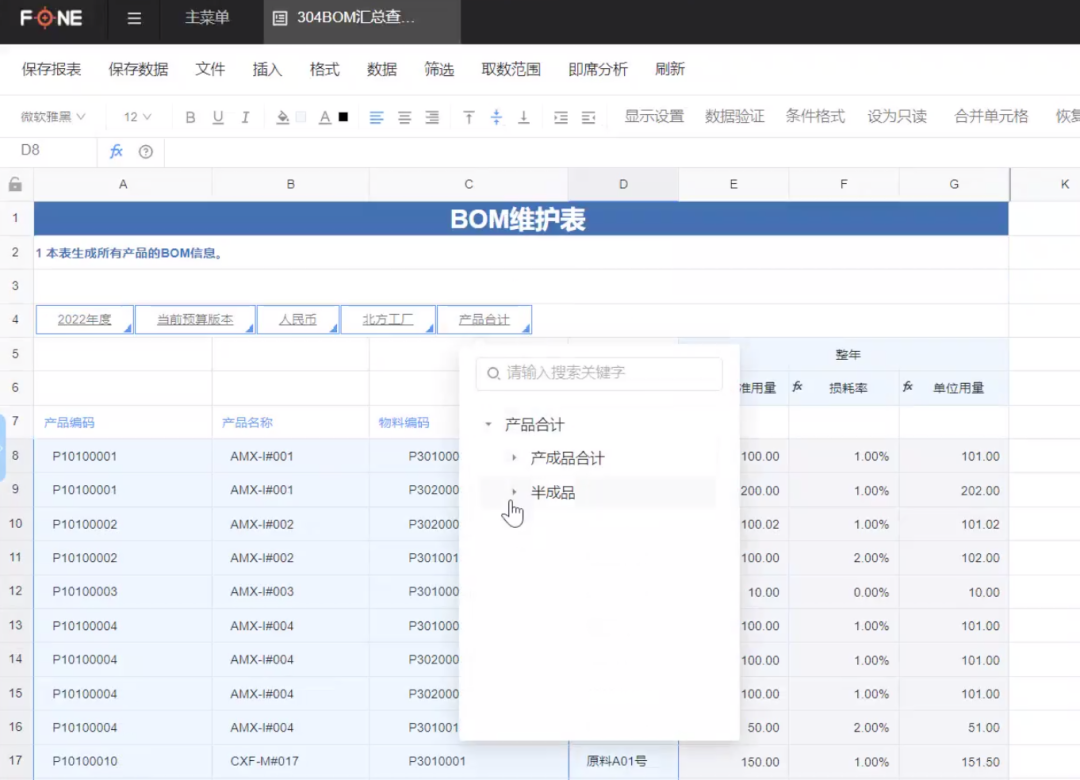This screenshot has width=1080, height=780.
Task: Open the fill color bucket icon
Action: click(281, 117)
